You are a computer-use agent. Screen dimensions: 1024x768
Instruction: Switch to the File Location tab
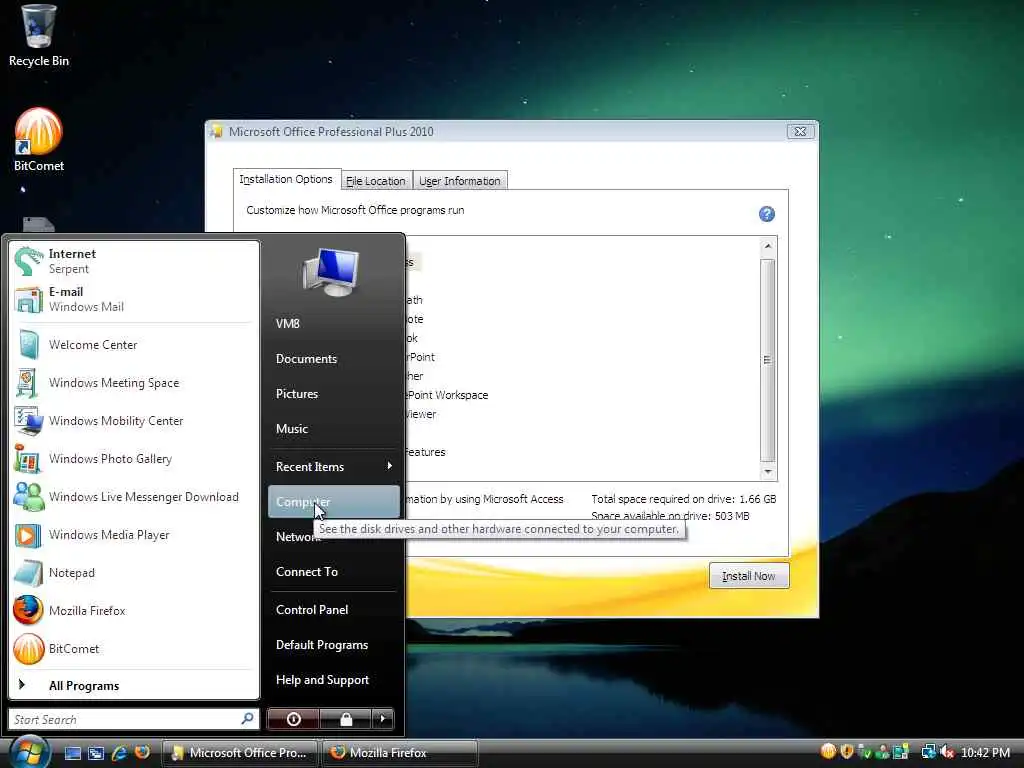[x=376, y=181]
